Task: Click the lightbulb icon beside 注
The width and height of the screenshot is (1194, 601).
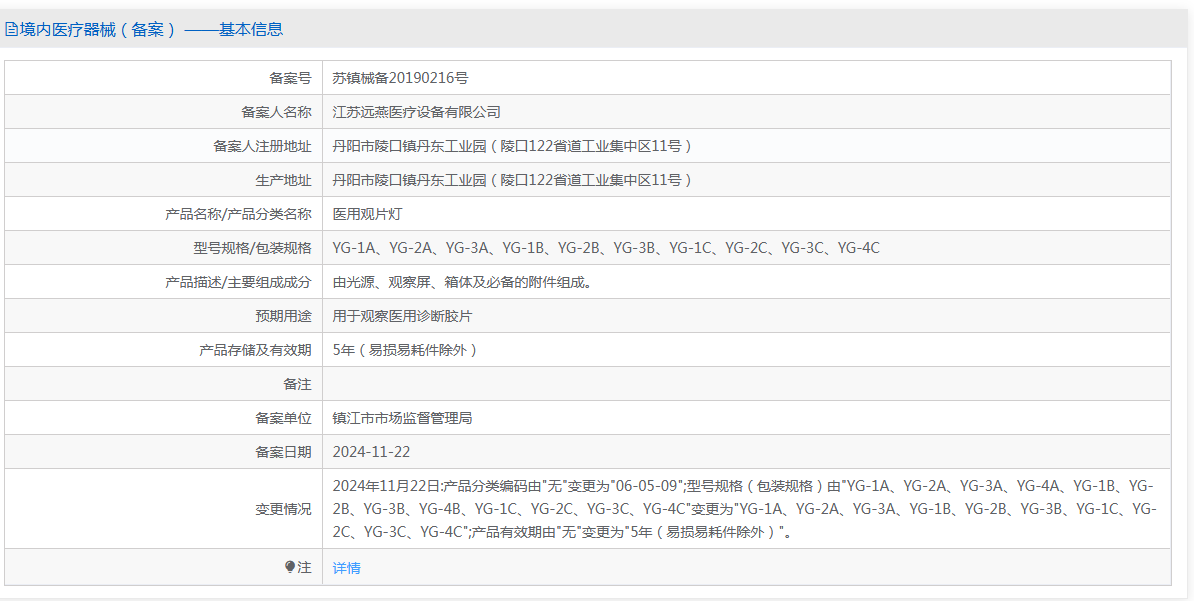Action: [289, 567]
